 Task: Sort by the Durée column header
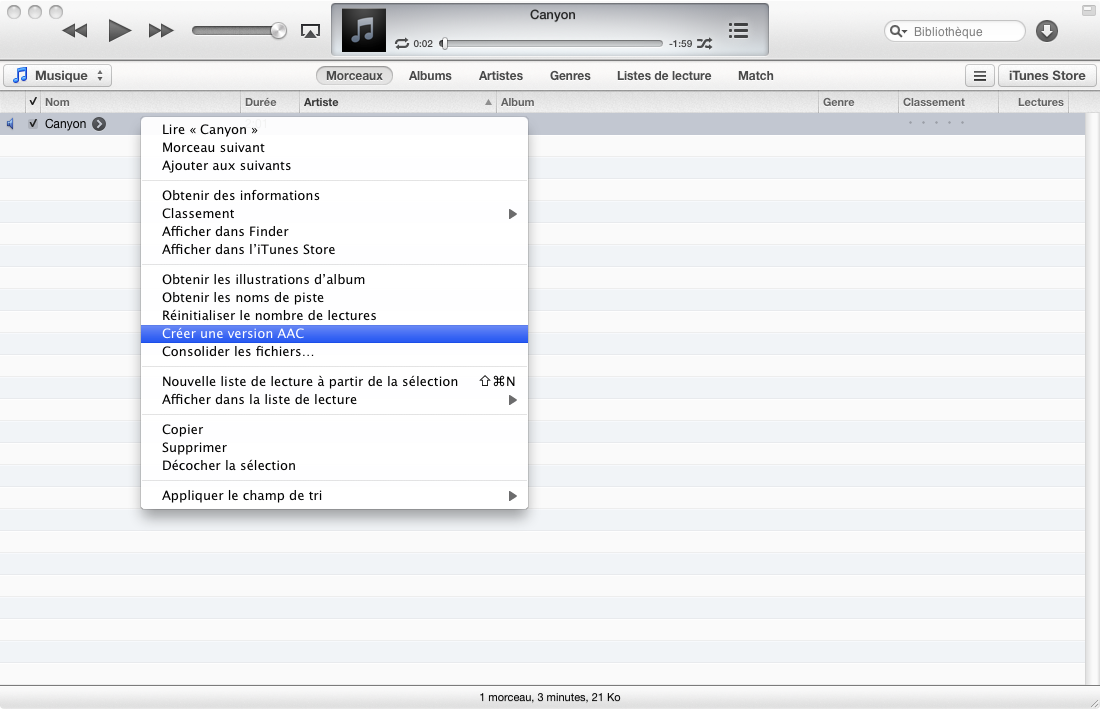coord(270,102)
